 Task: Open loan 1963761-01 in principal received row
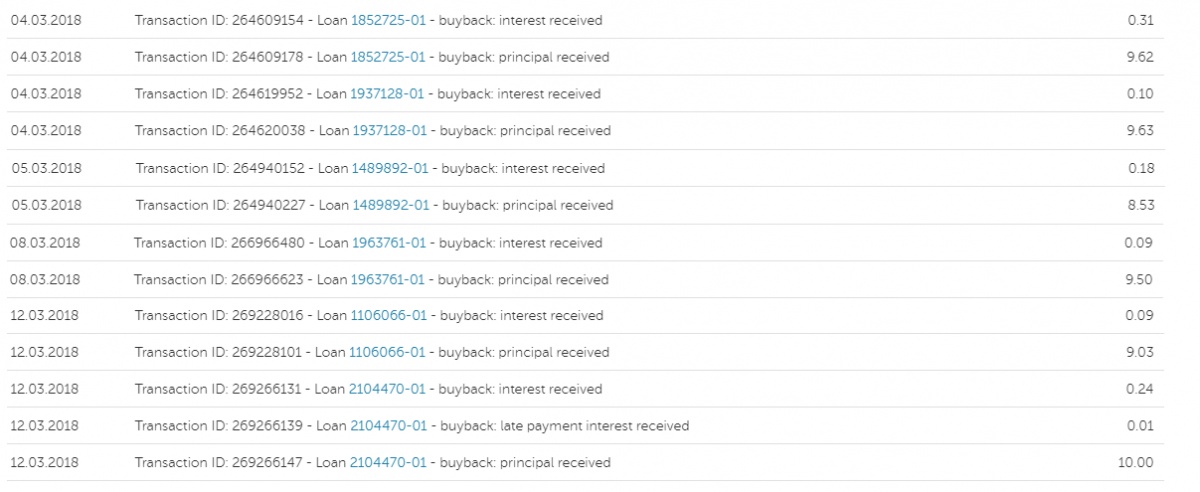coord(388,279)
